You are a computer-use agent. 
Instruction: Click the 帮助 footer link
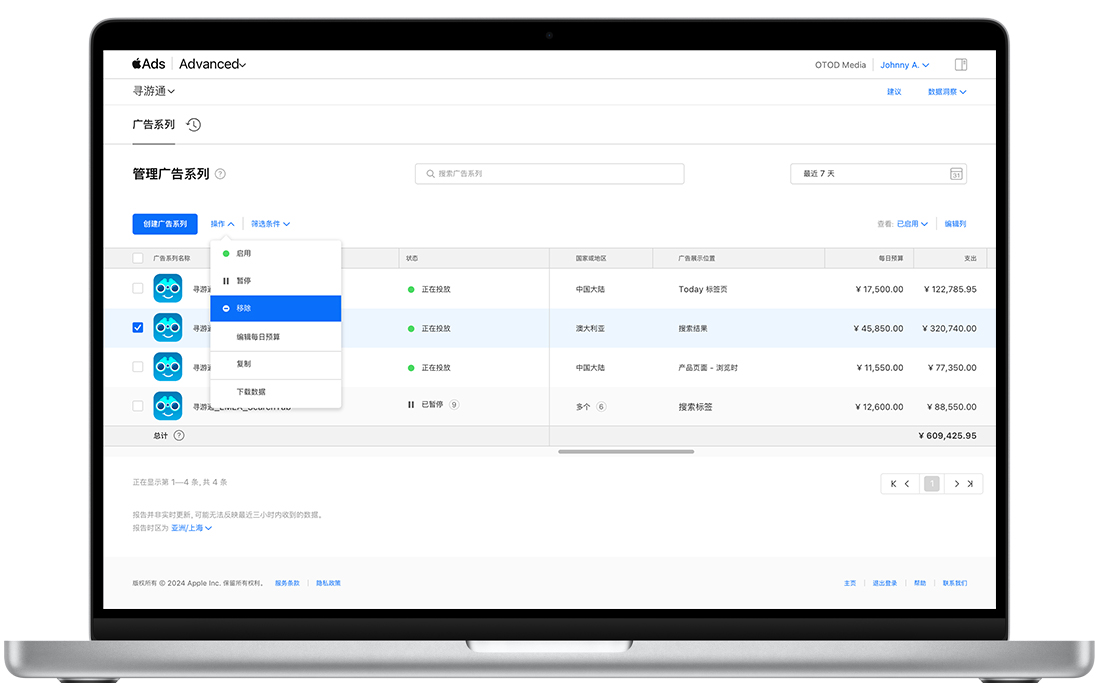[x=920, y=583]
